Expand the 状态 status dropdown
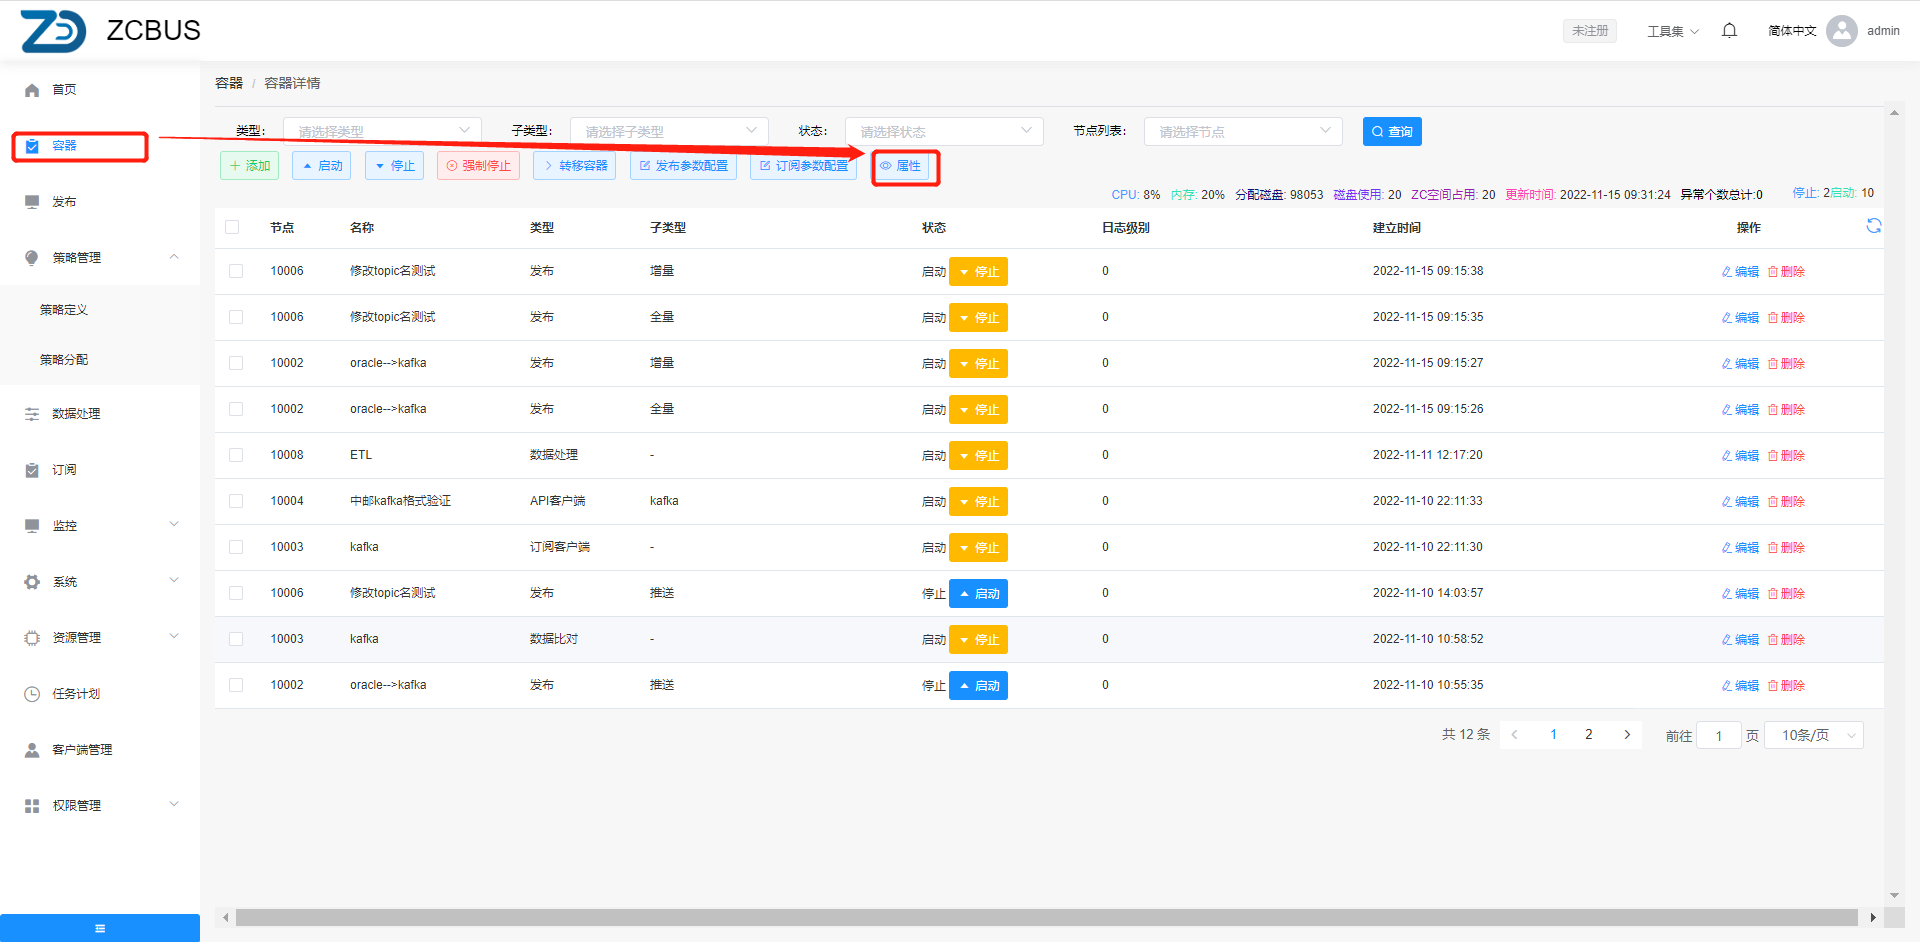This screenshot has width=1920, height=942. [943, 131]
